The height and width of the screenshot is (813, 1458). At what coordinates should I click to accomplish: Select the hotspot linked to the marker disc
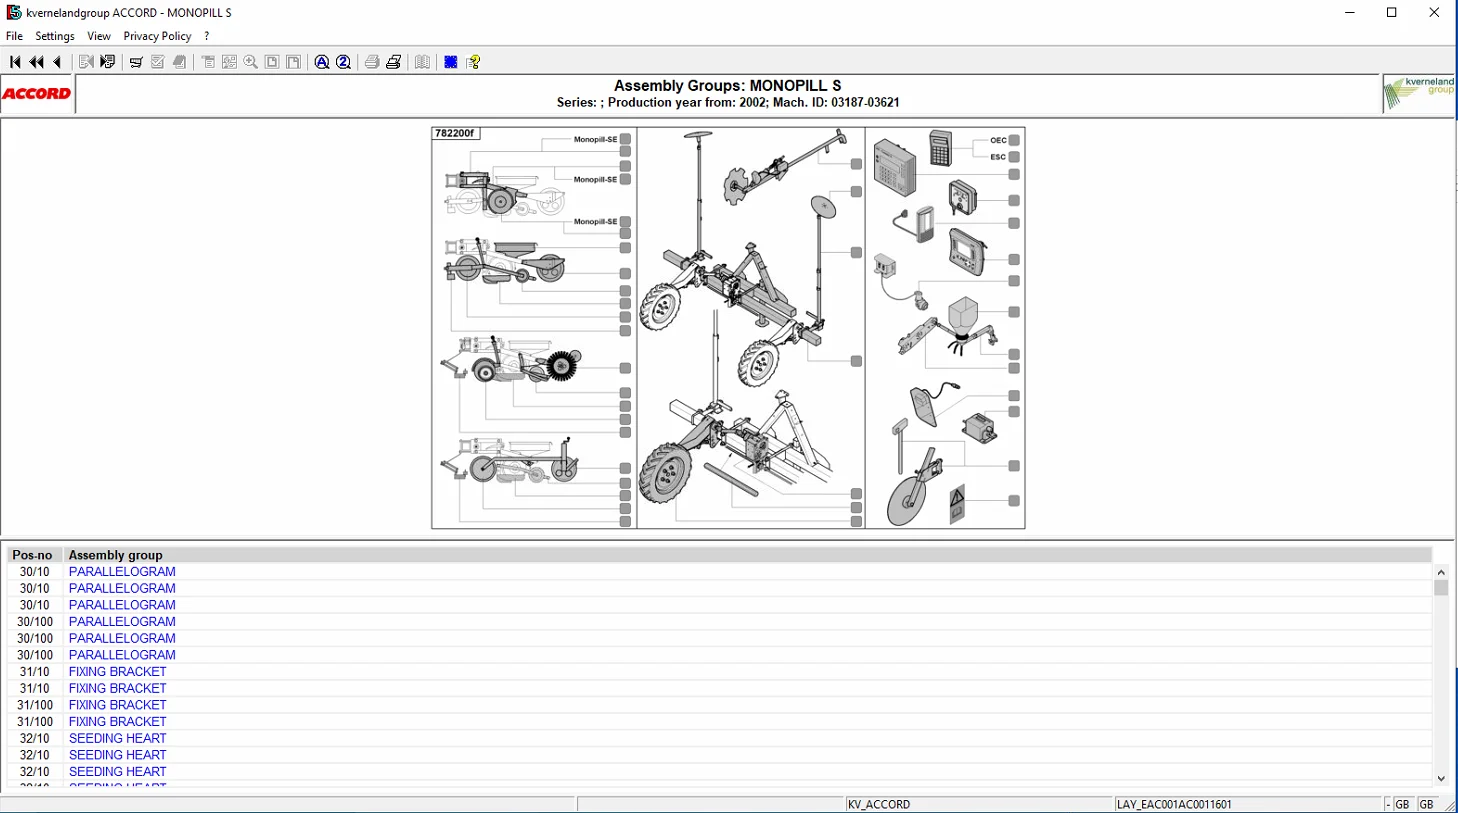pyautogui.click(x=856, y=192)
